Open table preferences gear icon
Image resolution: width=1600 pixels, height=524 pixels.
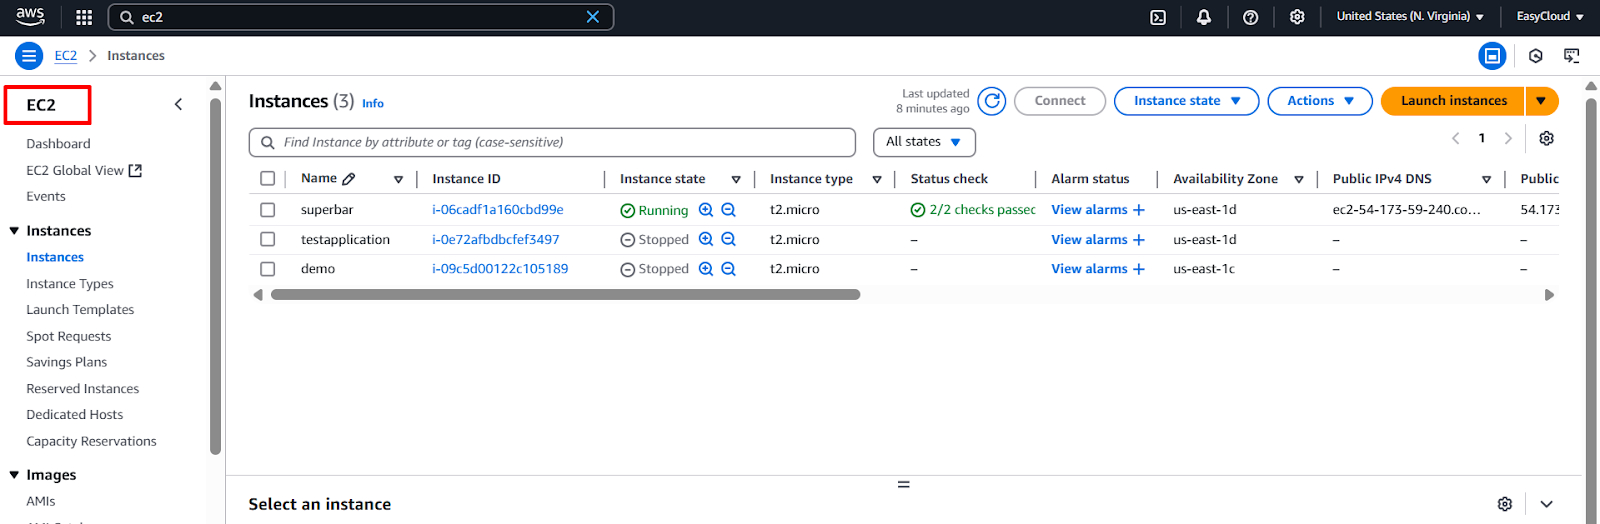pos(1546,138)
